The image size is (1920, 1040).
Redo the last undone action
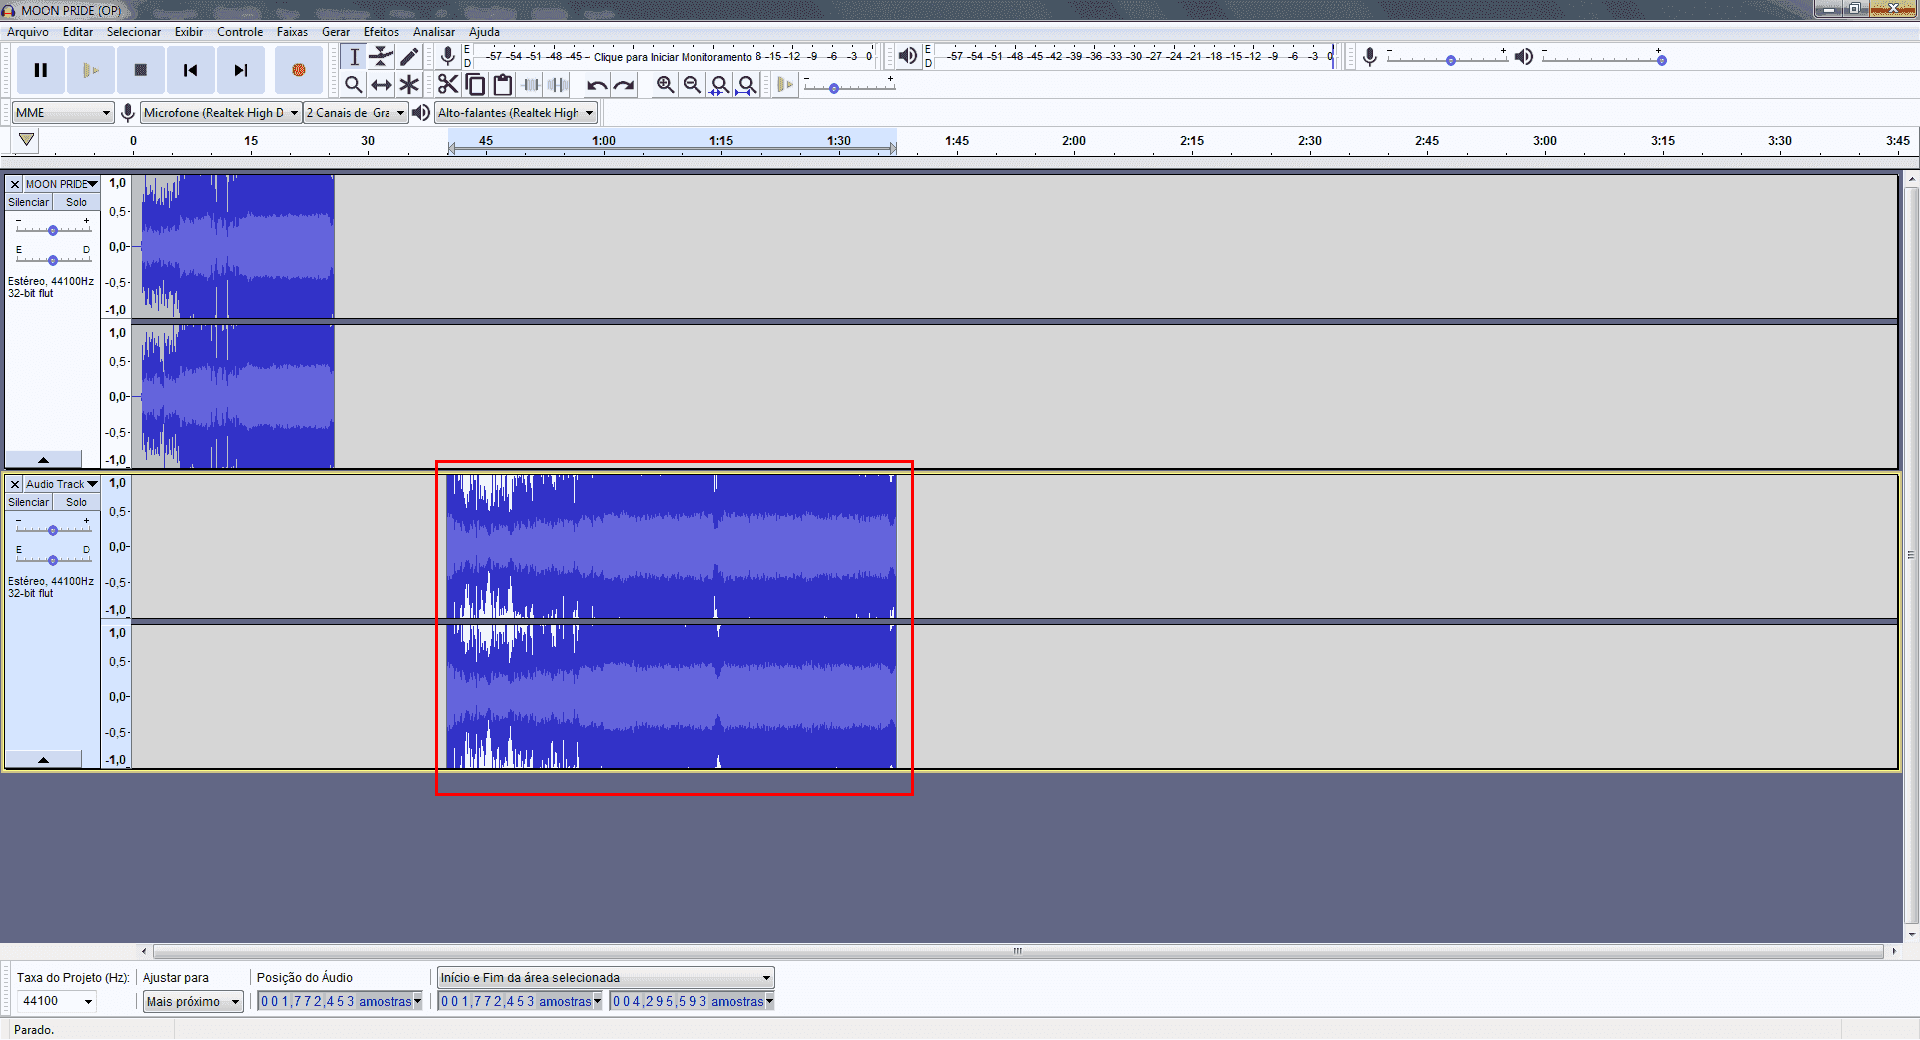624,85
